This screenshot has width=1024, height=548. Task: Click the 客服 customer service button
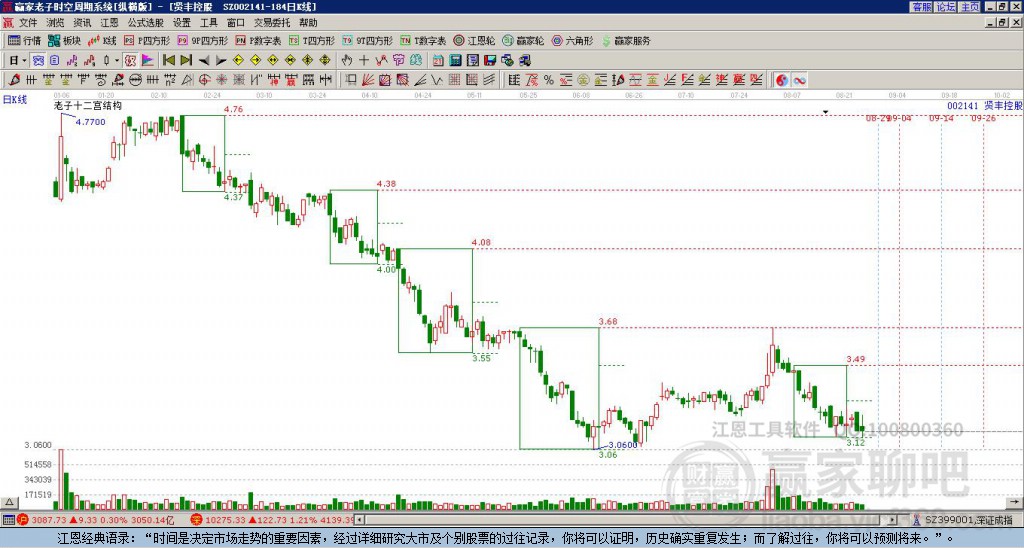pos(921,6)
